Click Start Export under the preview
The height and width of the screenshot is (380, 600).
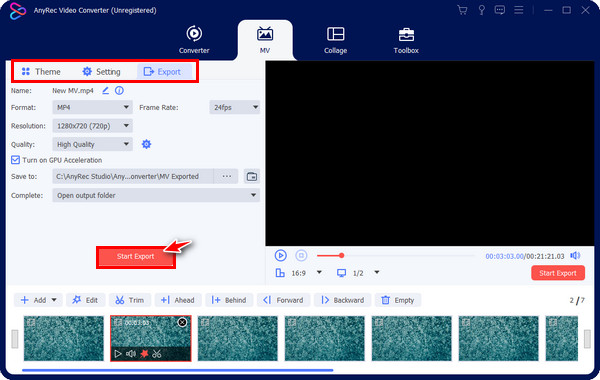[x=558, y=273]
